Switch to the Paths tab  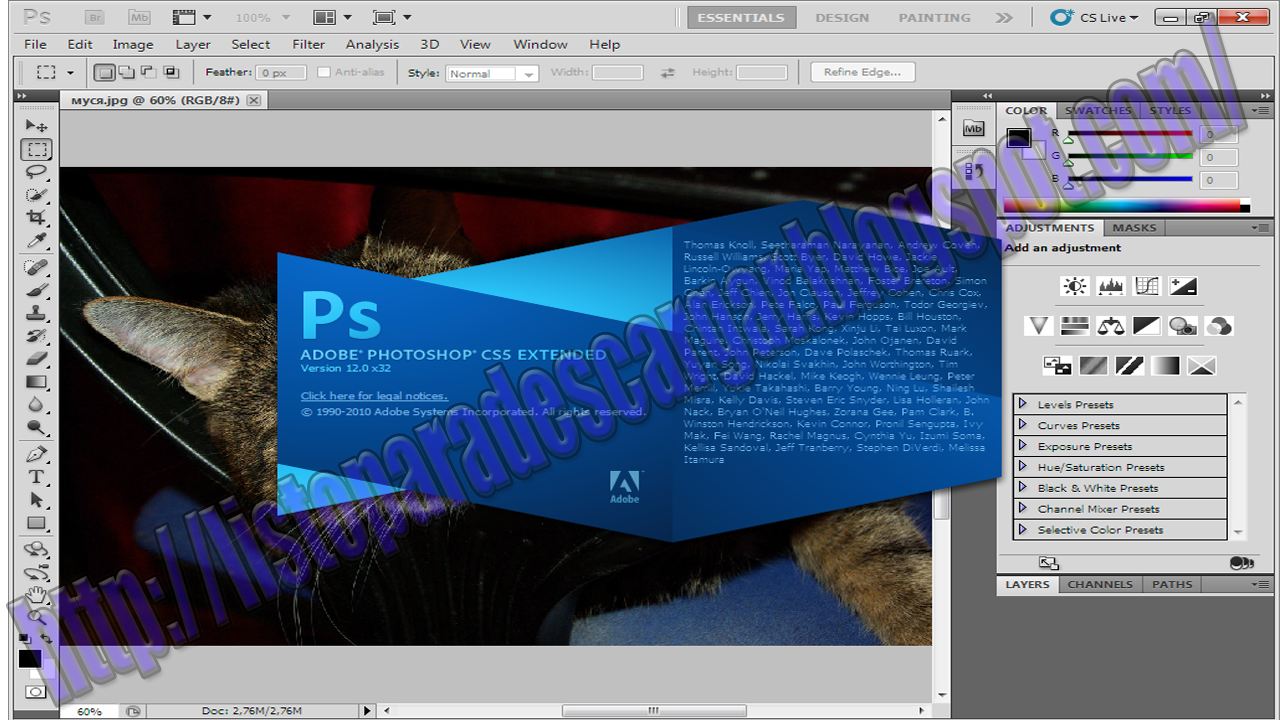tap(1172, 584)
